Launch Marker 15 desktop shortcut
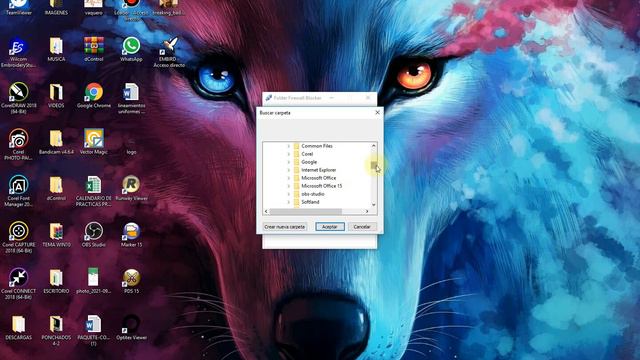The width and height of the screenshot is (640, 360). (x=131, y=235)
